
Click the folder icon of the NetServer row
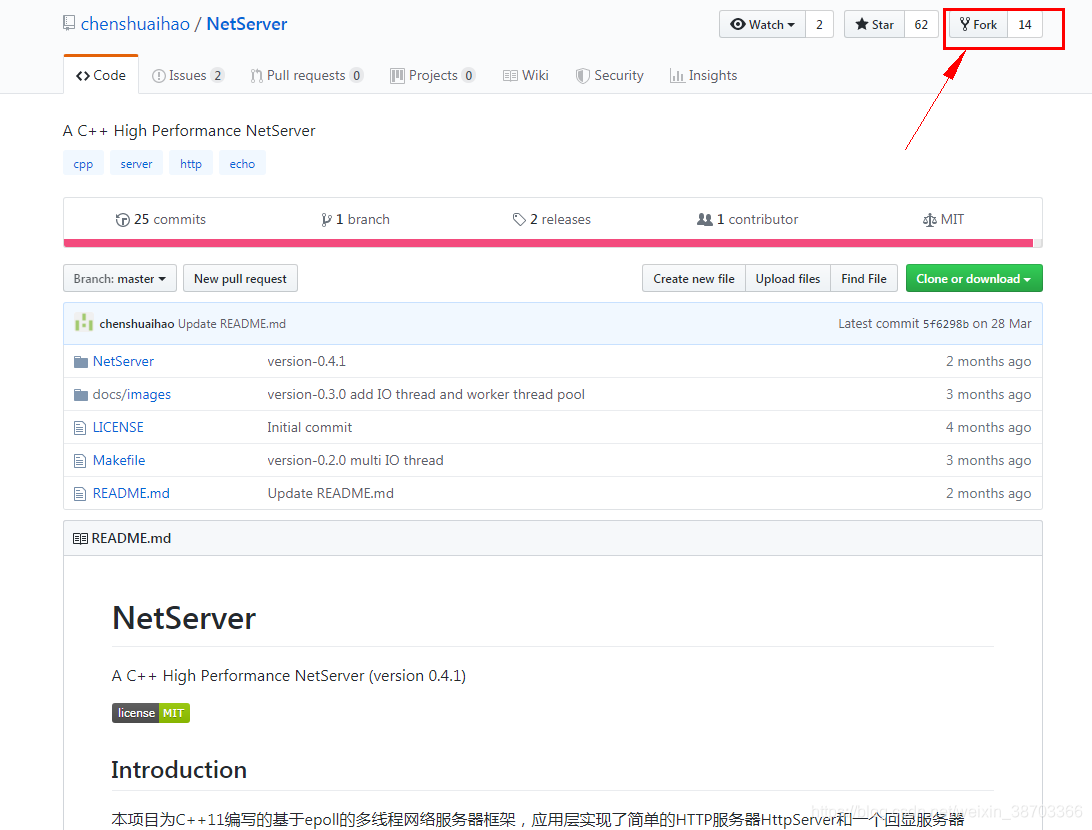click(81, 361)
